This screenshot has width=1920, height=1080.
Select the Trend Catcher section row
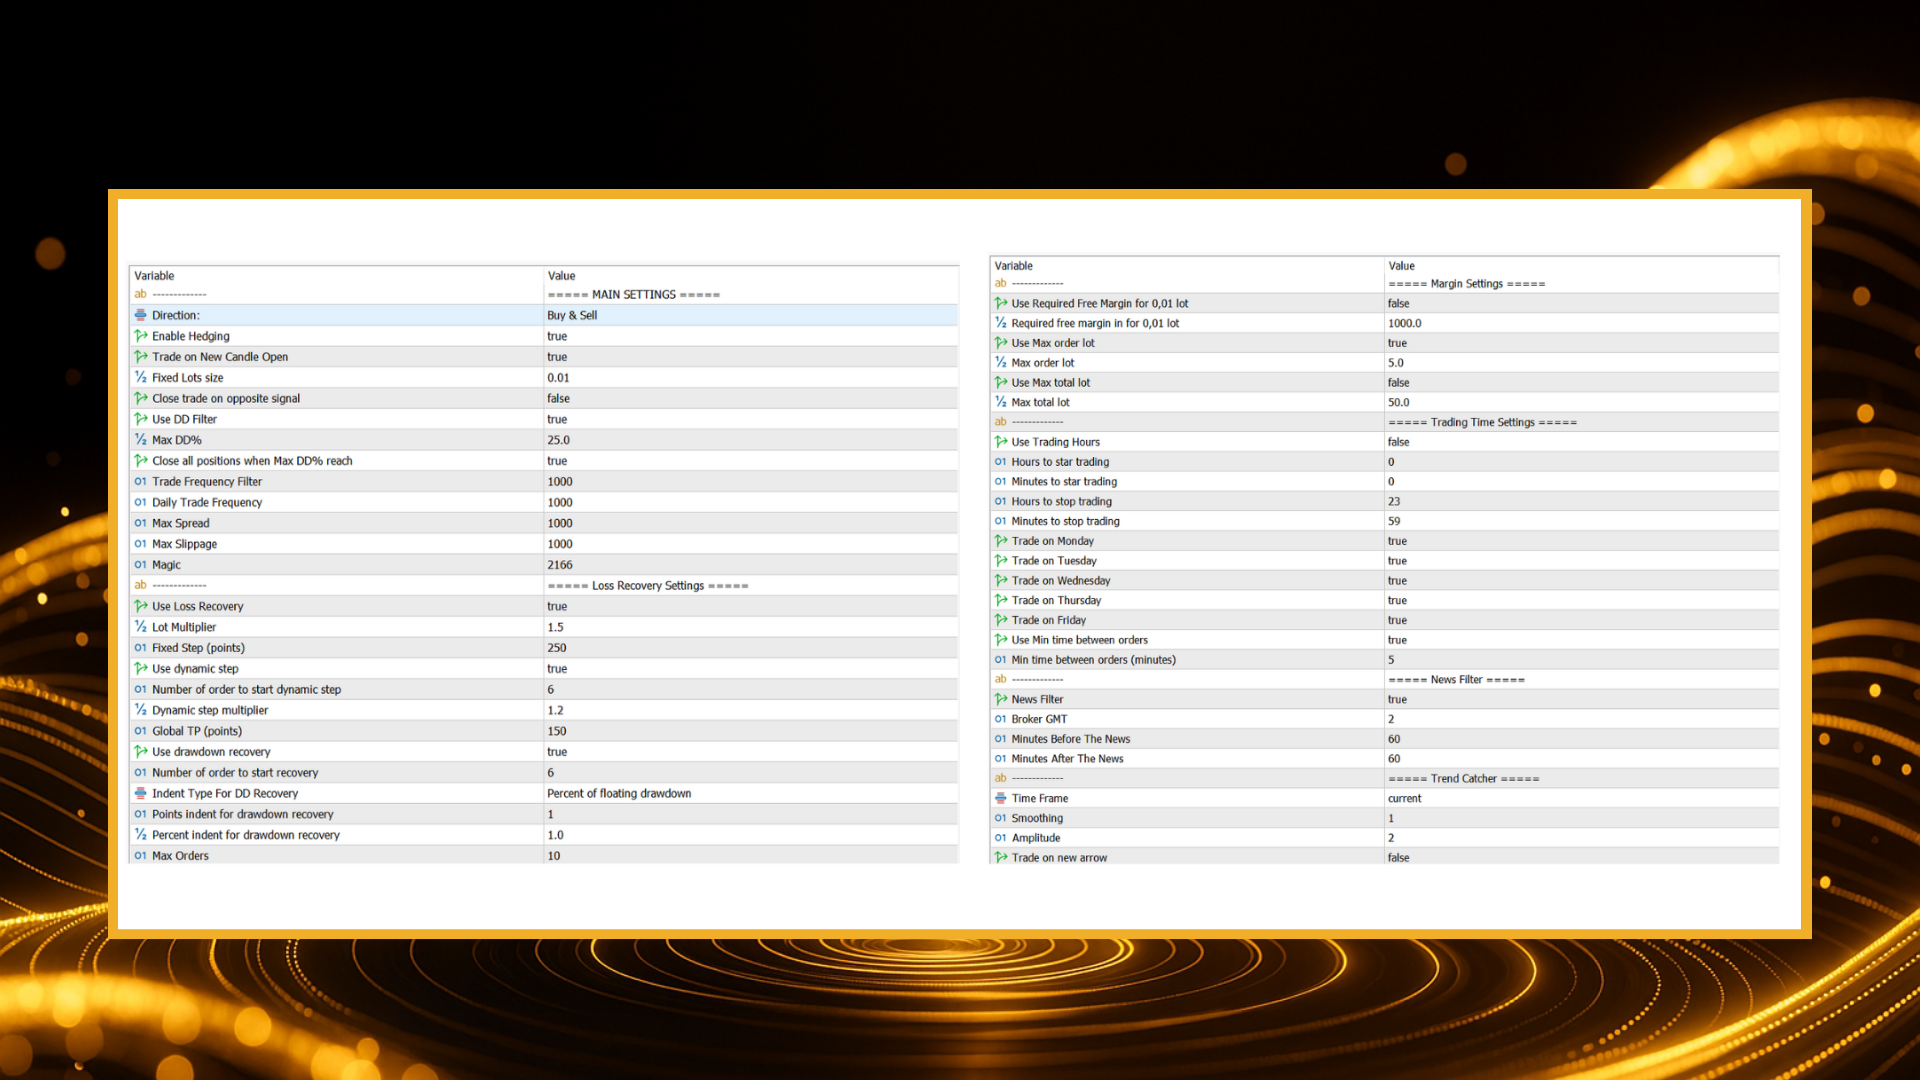coord(1463,778)
